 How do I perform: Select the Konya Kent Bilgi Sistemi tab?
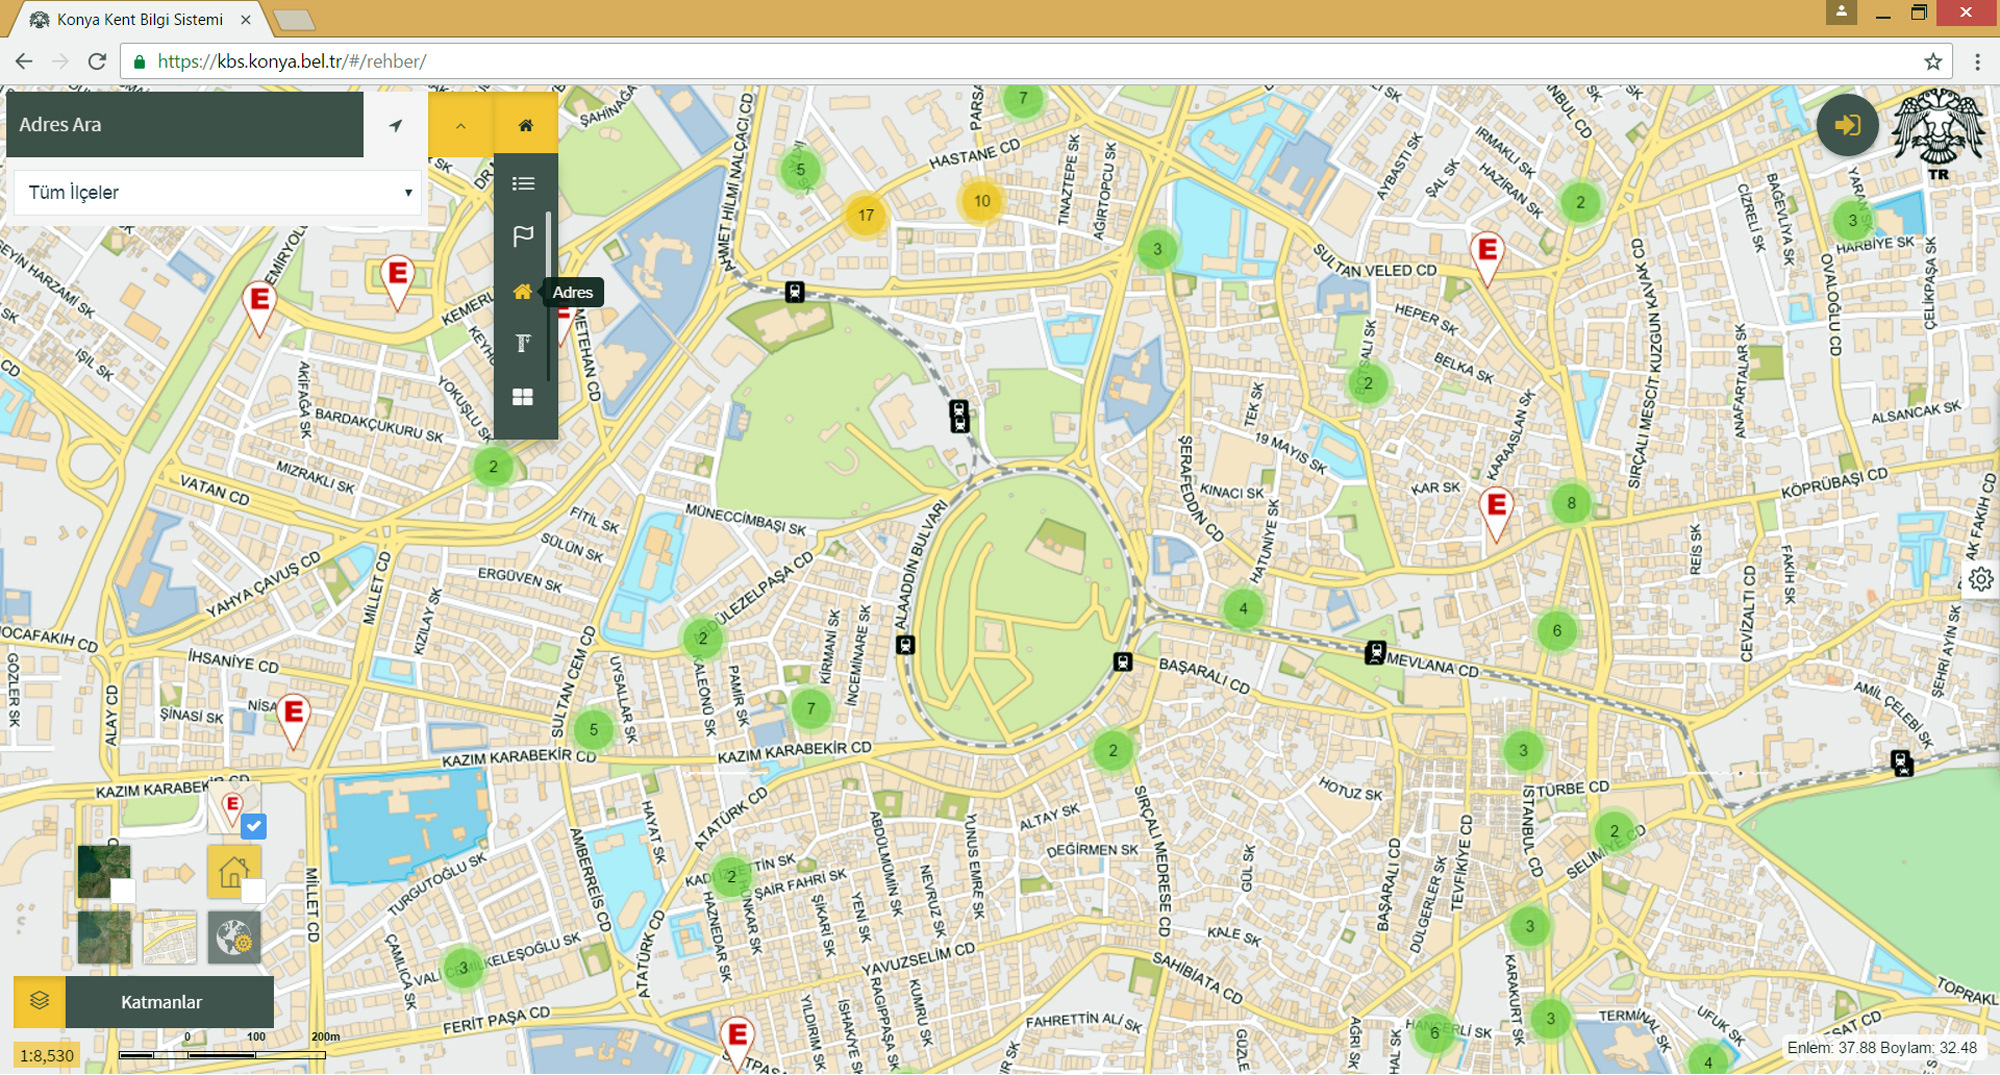[140, 20]
